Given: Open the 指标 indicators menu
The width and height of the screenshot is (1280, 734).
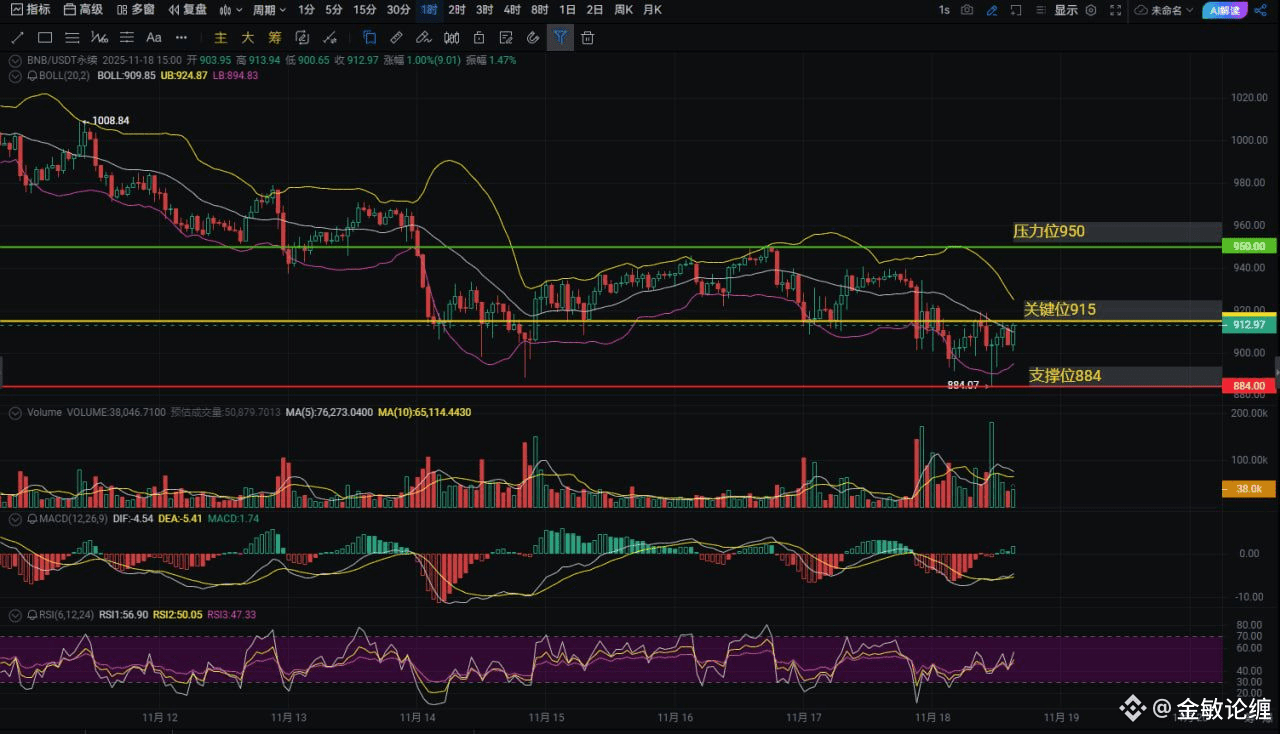Looking at the screenshot, I should (x=31, y=10).
